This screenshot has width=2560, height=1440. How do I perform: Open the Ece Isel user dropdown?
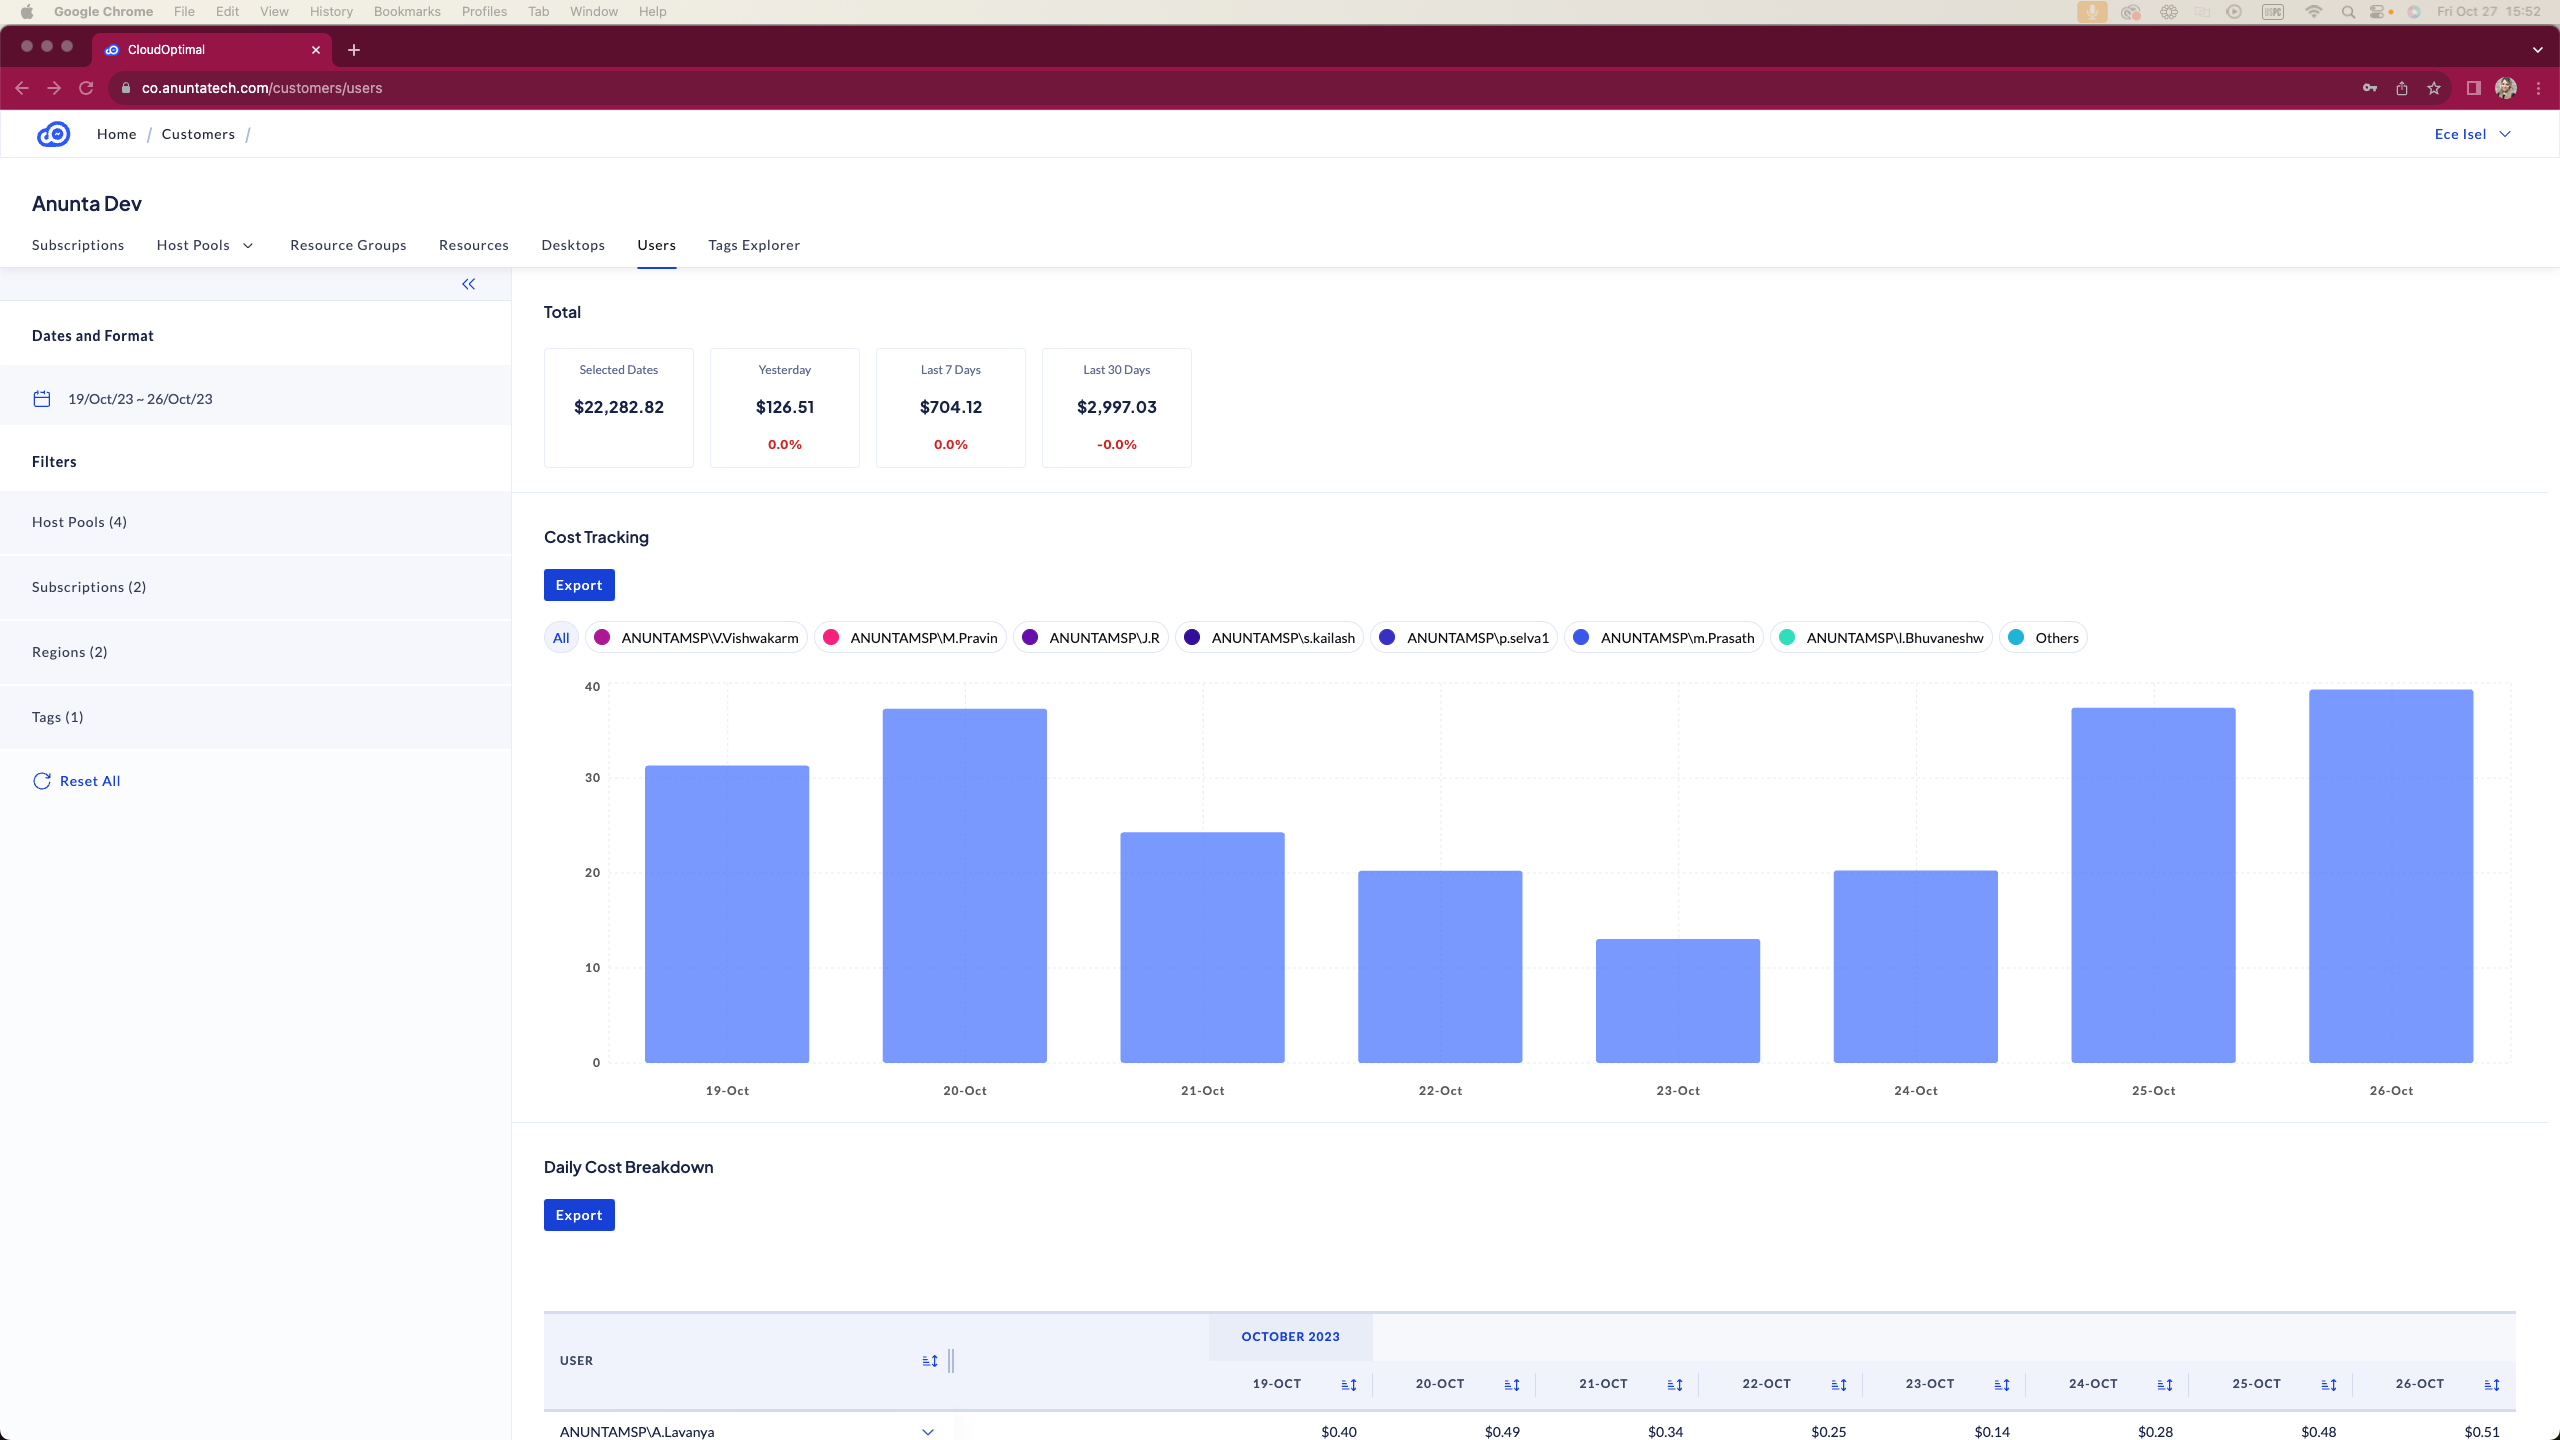click(2472, 134)
